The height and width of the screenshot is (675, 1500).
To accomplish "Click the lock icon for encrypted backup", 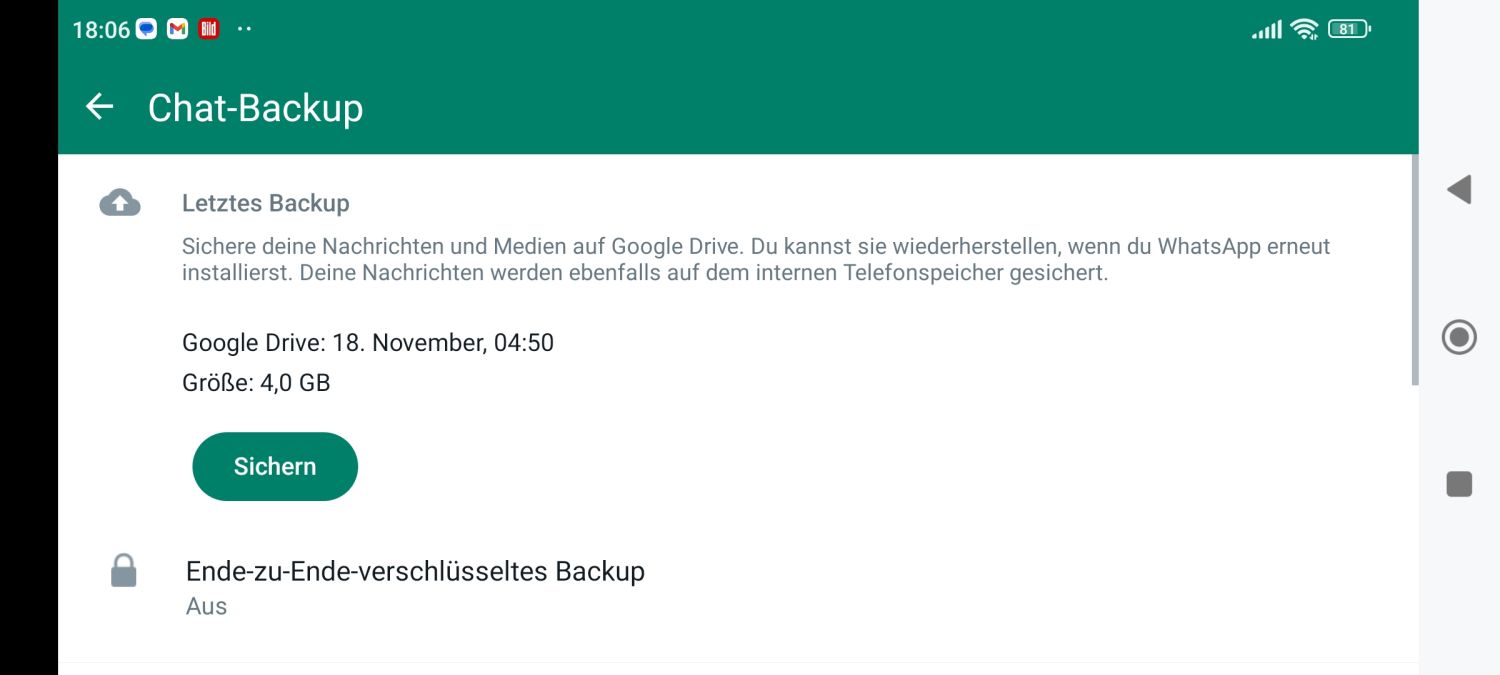I will click(123, 571).
